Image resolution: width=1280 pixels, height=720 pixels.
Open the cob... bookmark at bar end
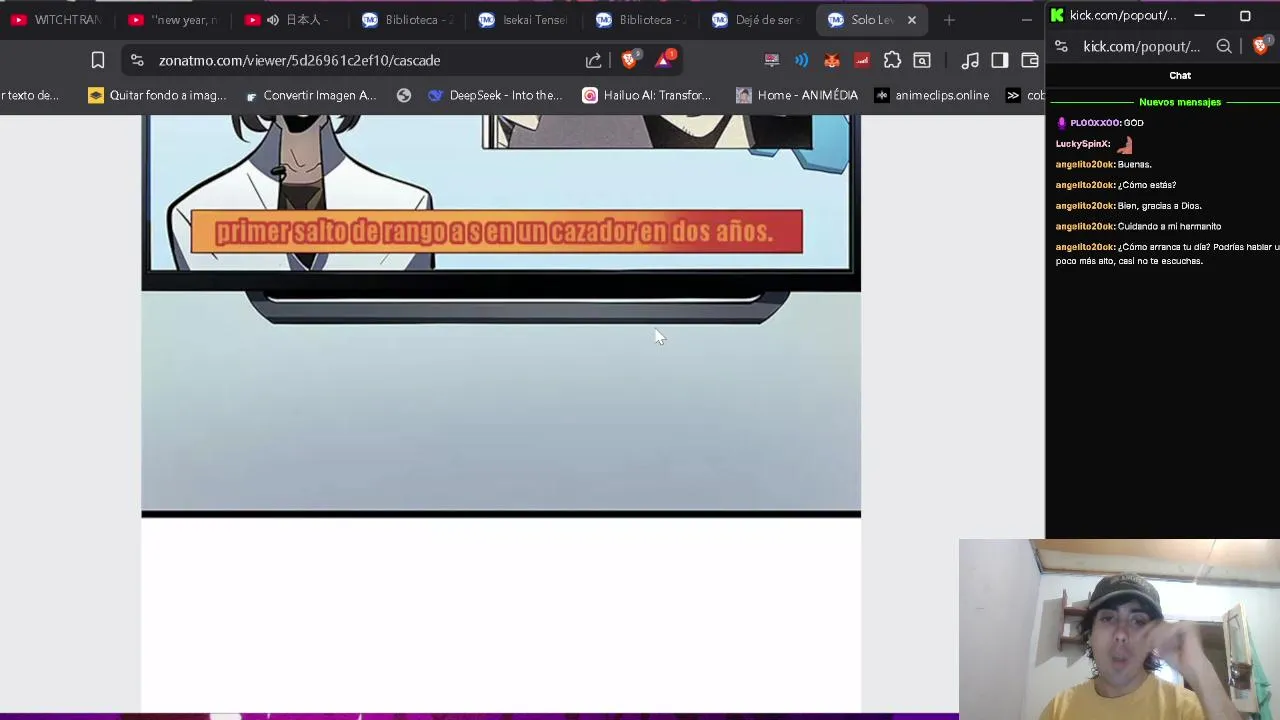[x=1025, y=95]
